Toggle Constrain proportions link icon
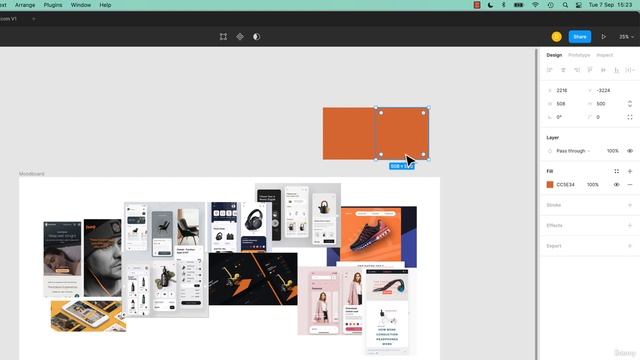Image resolution: width=640 pixels, height=360 pixels. pyautogui.click(x=630, y=104)
